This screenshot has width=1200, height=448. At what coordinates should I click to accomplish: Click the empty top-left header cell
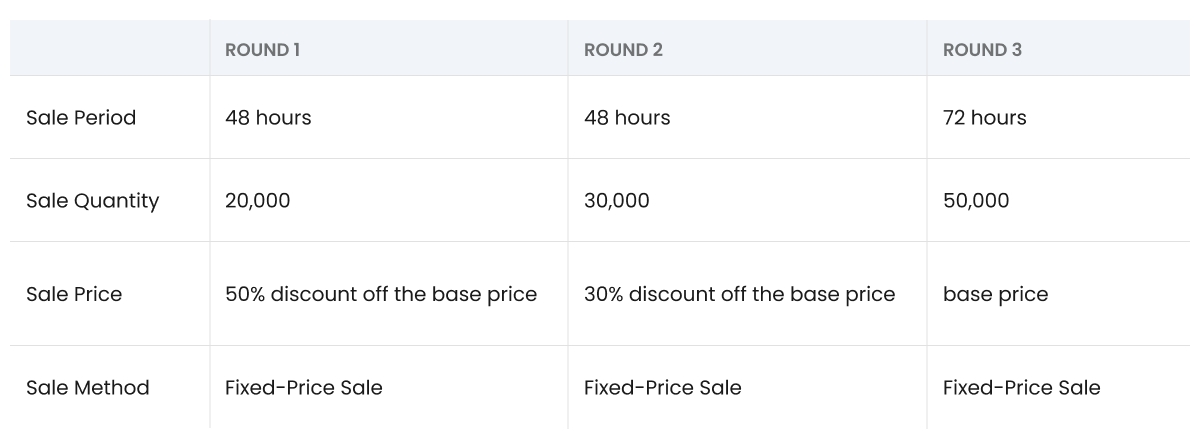pyautogui.click(x=110, y=50)
